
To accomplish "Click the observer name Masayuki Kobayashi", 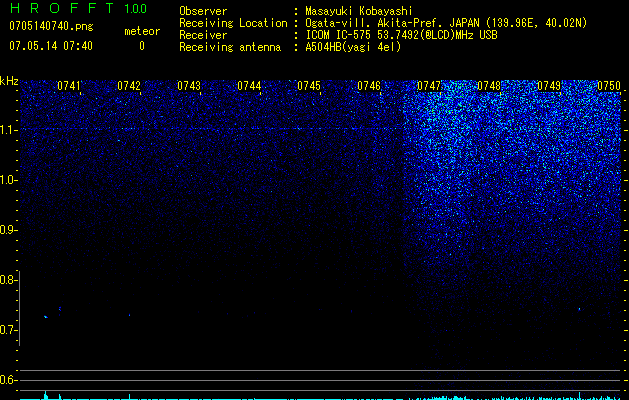I will 359,11.
